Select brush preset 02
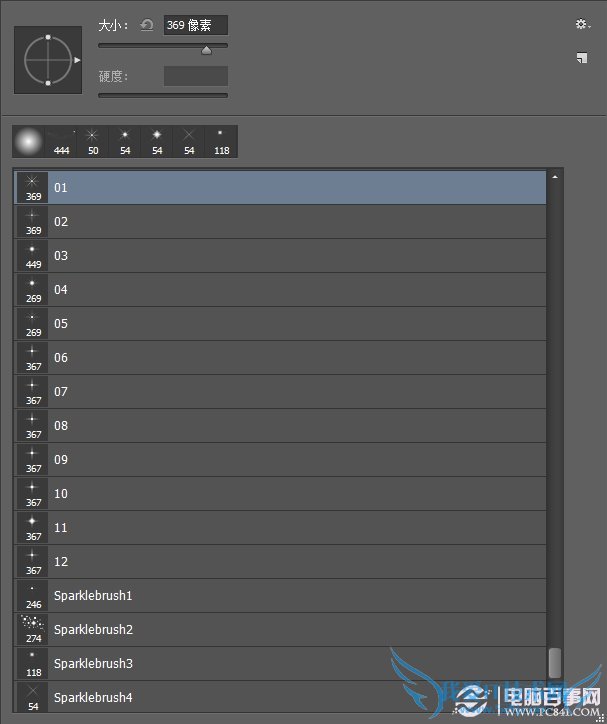 (281, 222)
